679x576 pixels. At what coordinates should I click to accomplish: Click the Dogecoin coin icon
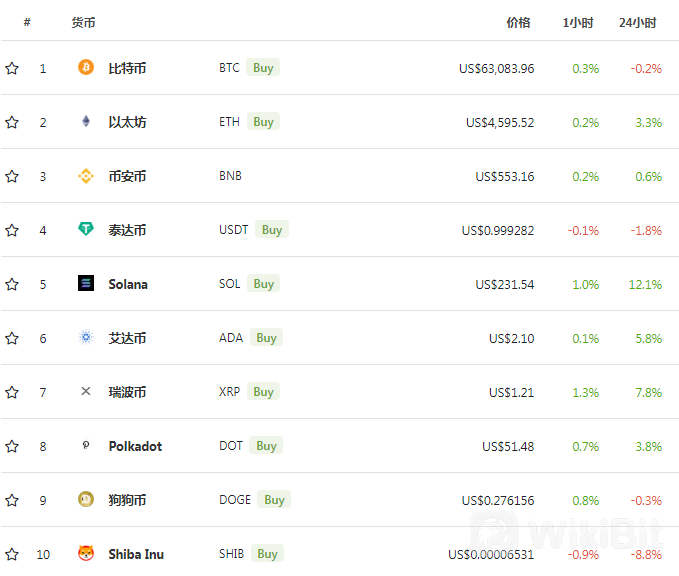[86, 499]
